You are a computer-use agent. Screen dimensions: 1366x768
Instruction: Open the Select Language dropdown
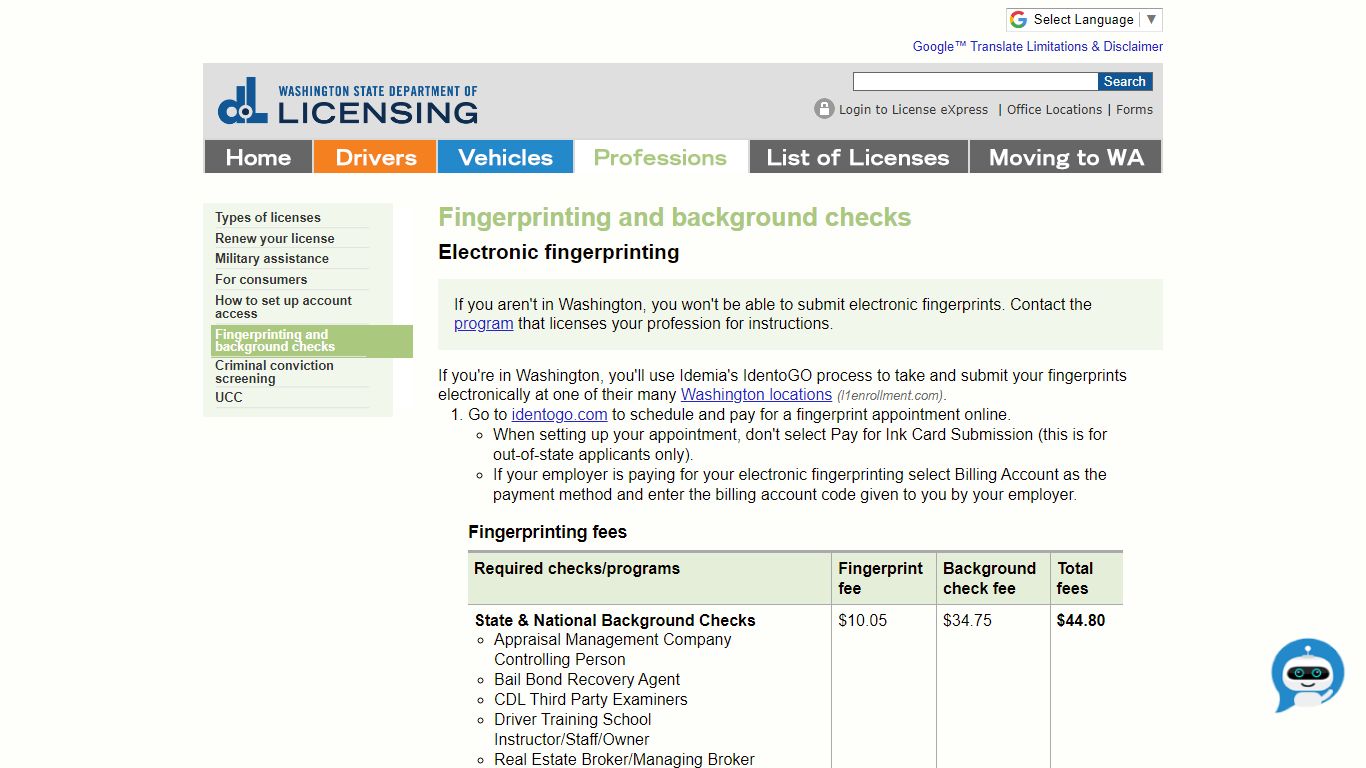click(1084, 20)
